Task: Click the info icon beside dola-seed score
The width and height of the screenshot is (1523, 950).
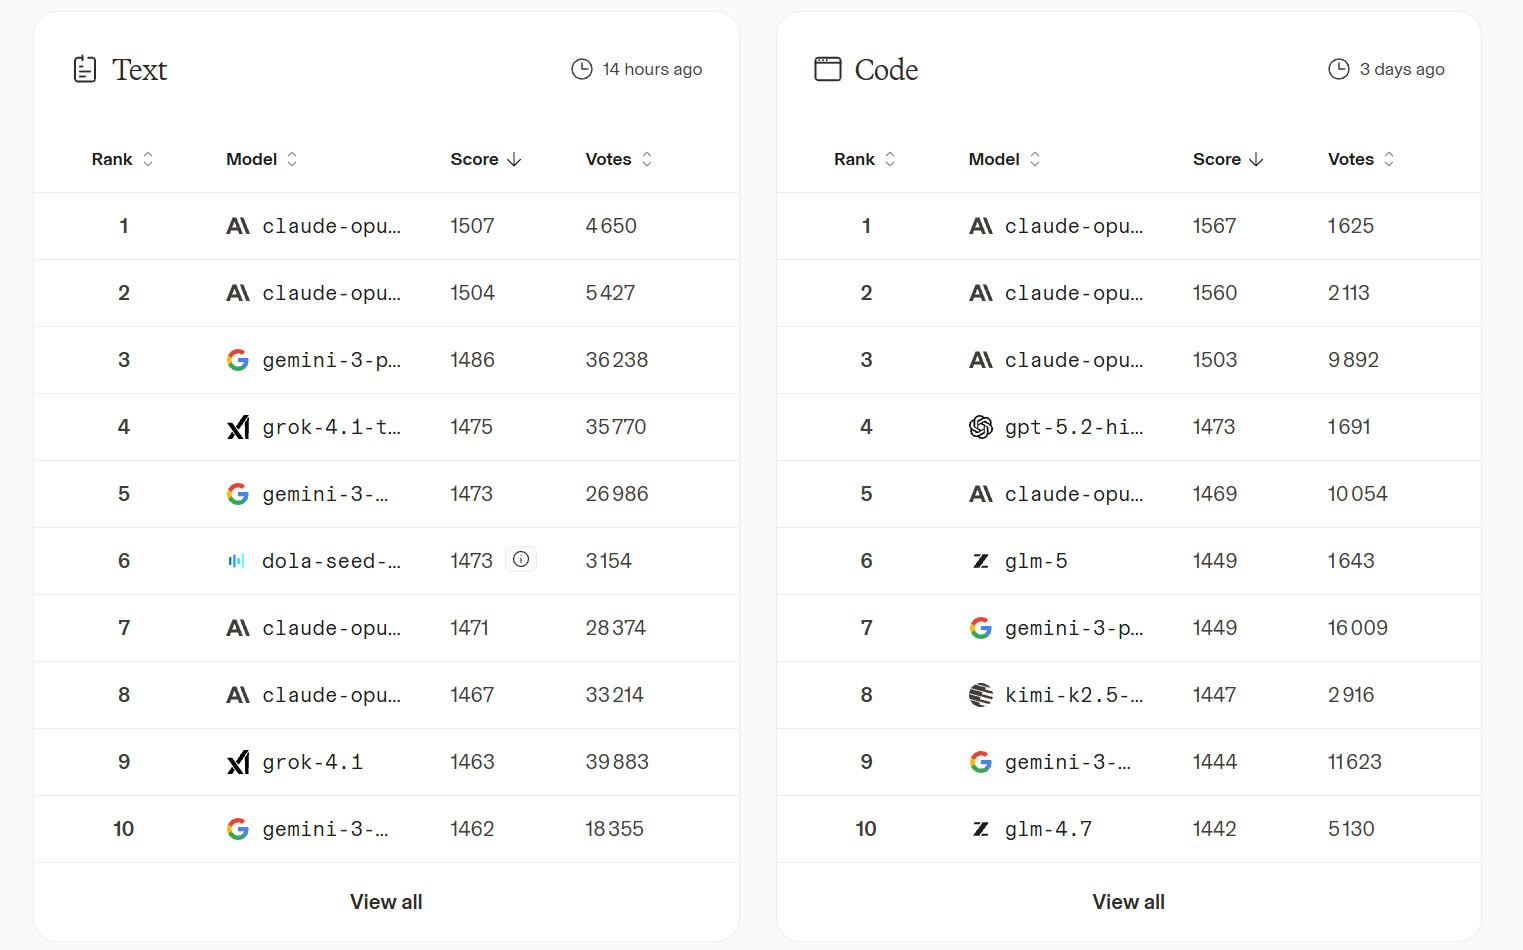Action: (x=521, y=560)
